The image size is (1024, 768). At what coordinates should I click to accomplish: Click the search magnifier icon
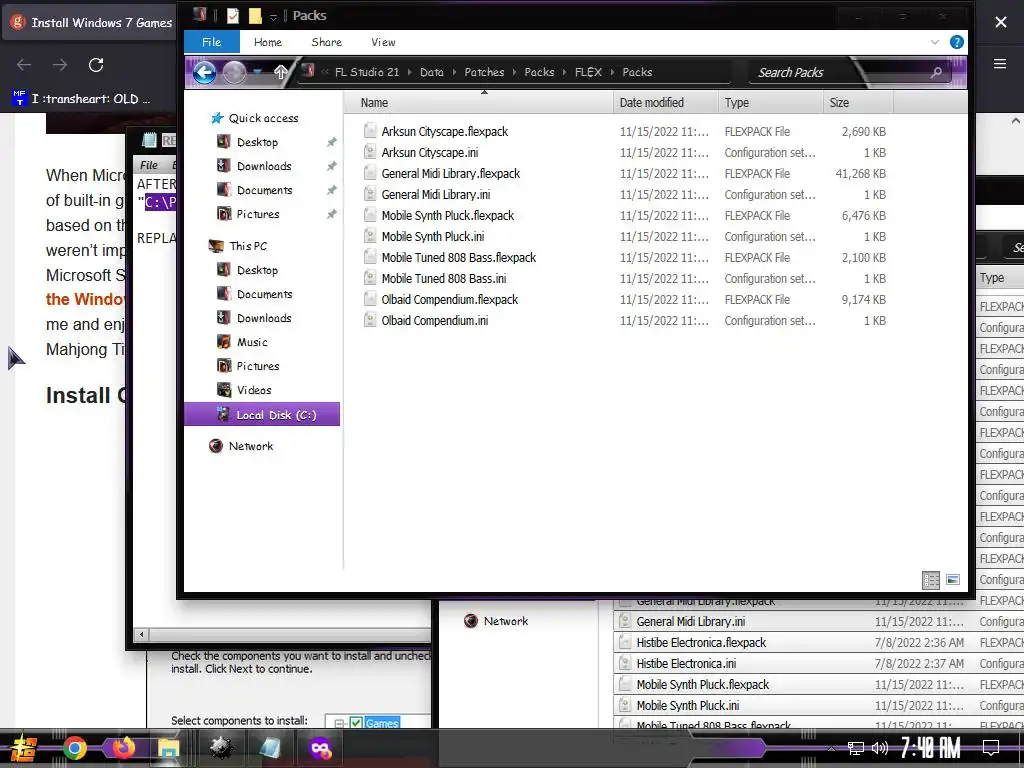pos(936,72)
